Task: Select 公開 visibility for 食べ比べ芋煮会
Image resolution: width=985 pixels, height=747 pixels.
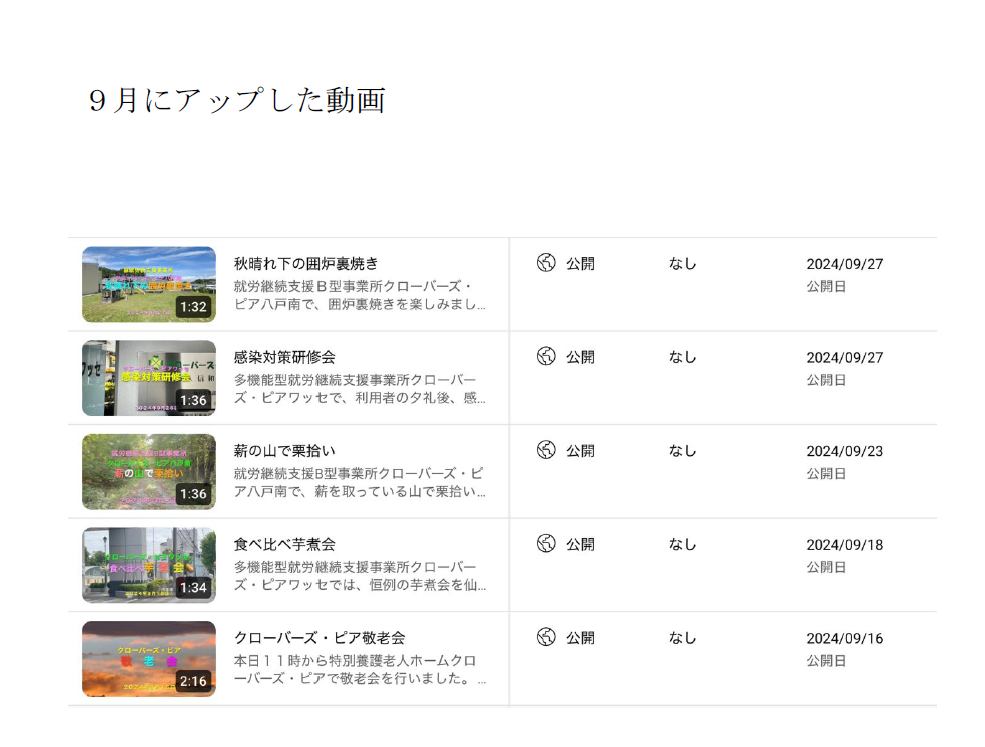Action: click(x=580, y=544)
